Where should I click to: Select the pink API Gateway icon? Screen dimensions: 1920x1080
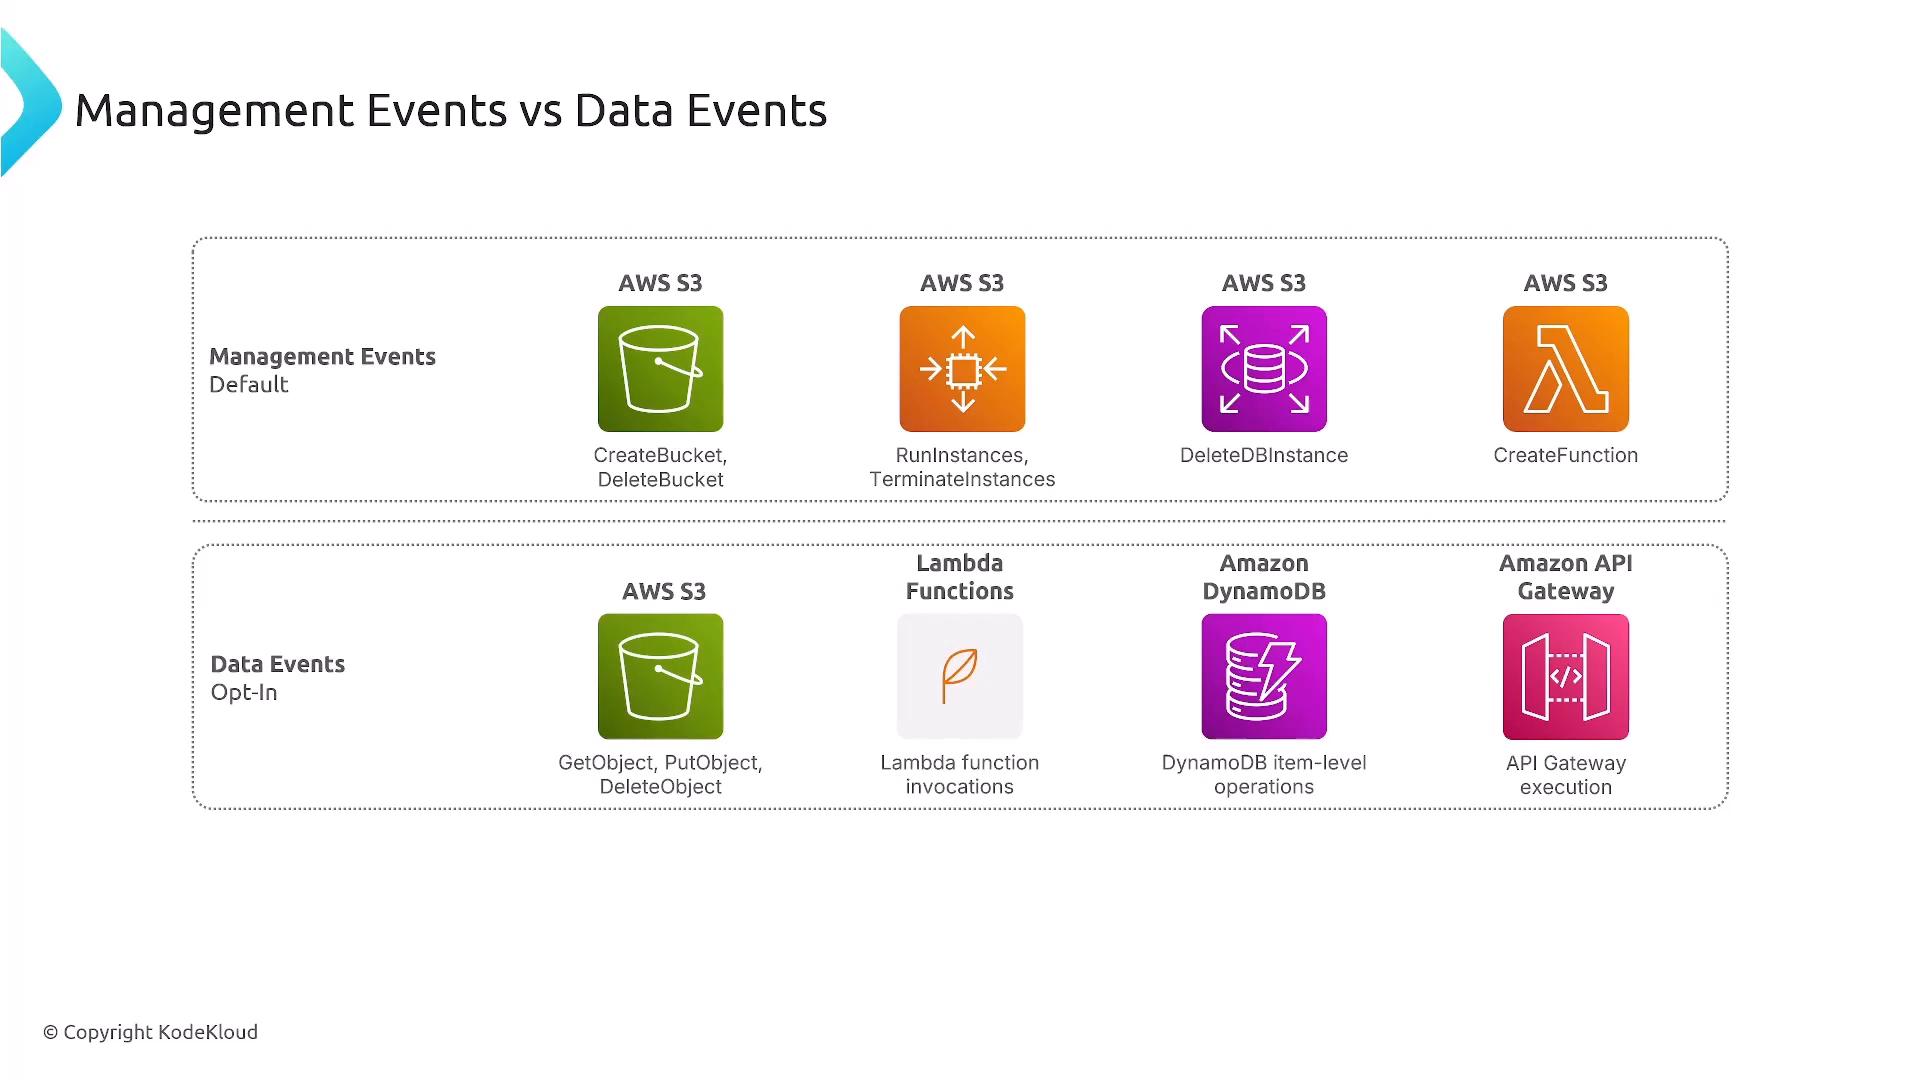click(x=1566, y=676)
